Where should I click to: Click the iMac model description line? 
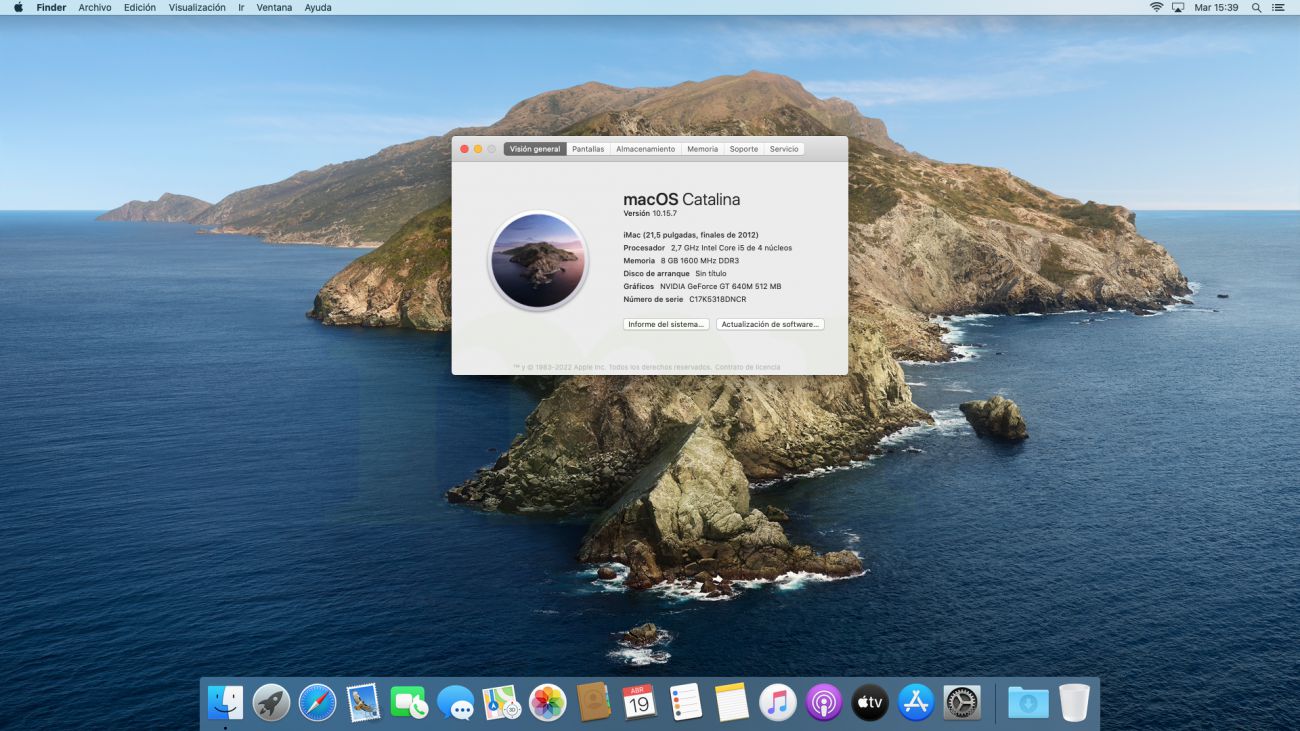pos(691,234)
